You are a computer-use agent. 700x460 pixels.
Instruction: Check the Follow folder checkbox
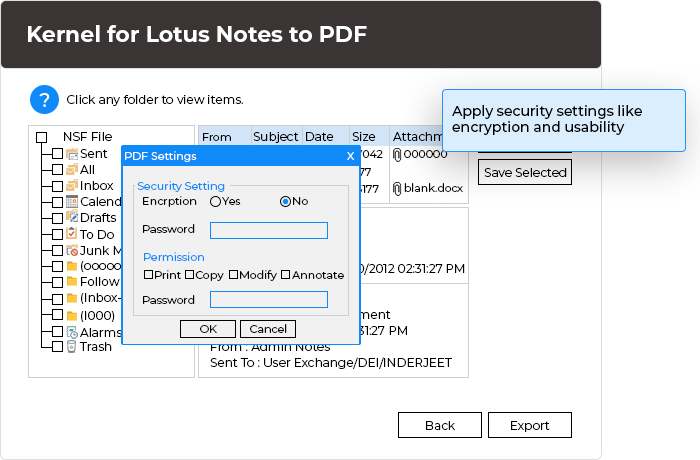pyautogui.click(x=57, y=282)
